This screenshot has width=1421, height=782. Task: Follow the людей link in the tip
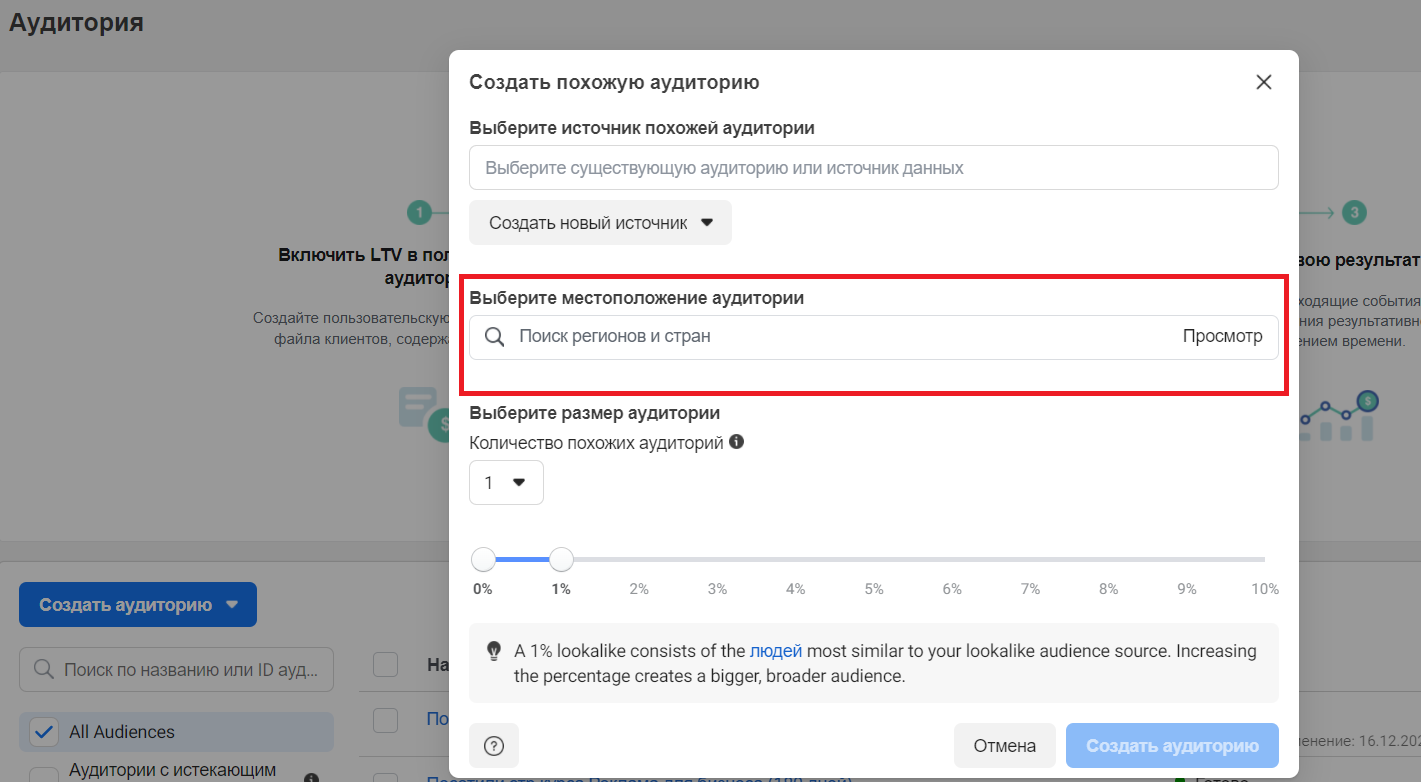pos(775,651)
